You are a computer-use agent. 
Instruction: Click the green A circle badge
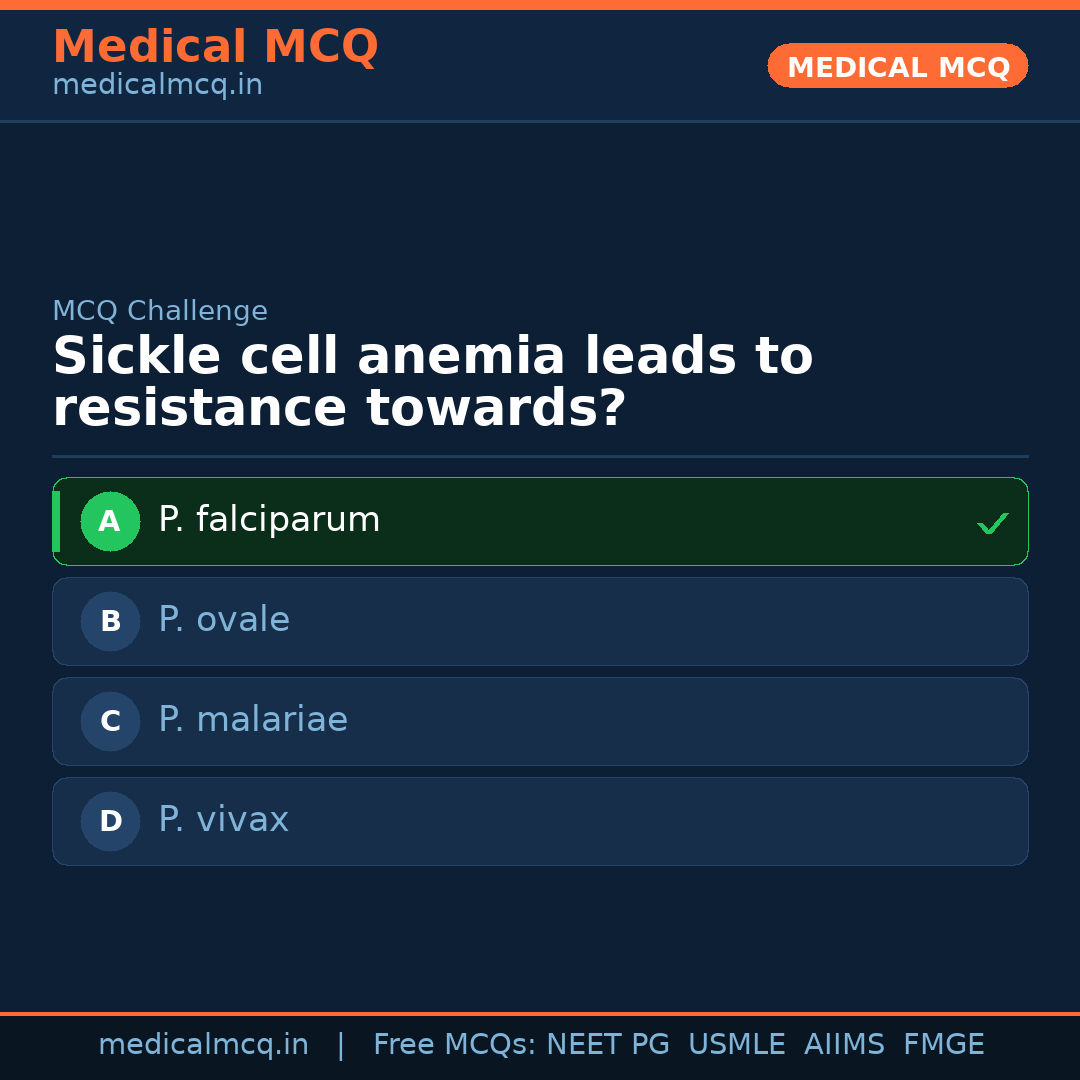coord(110,521)
